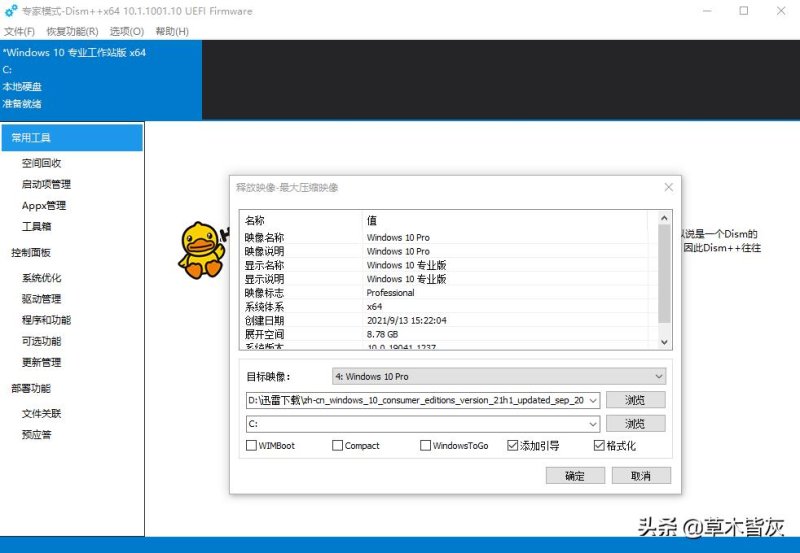Enable the WindowsToGo option

(x=426, y=446)
